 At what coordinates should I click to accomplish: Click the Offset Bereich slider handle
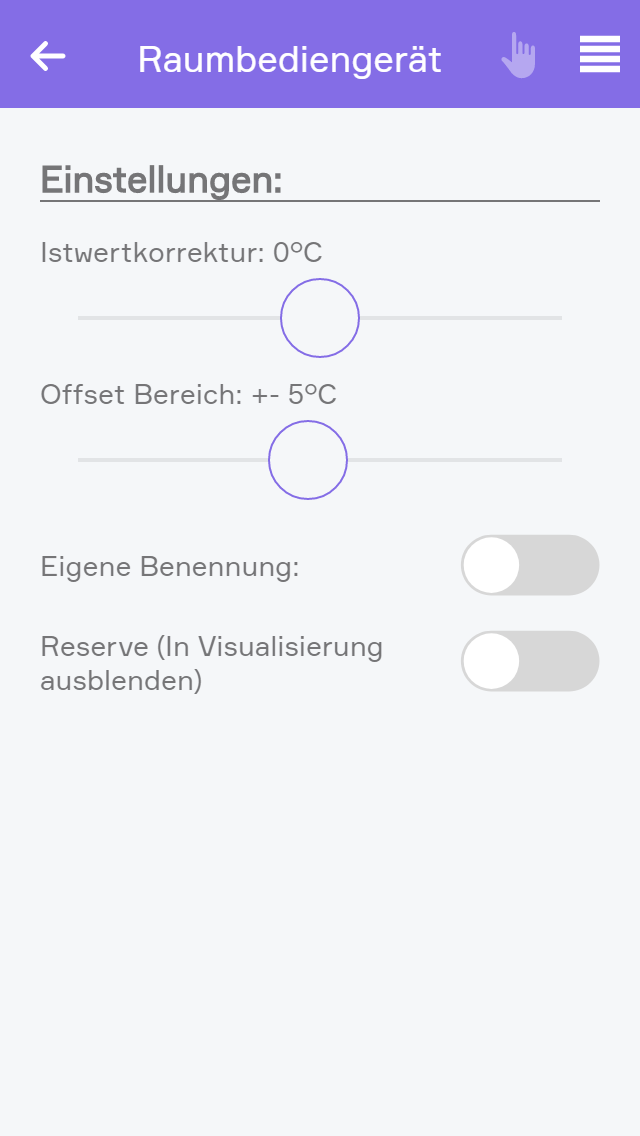[x=308, y=460]
